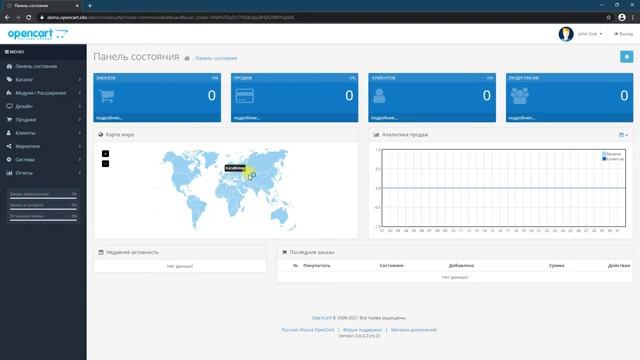Open подробнее link in КЛИЕНТОВ tile

click(x=384, y=118)
